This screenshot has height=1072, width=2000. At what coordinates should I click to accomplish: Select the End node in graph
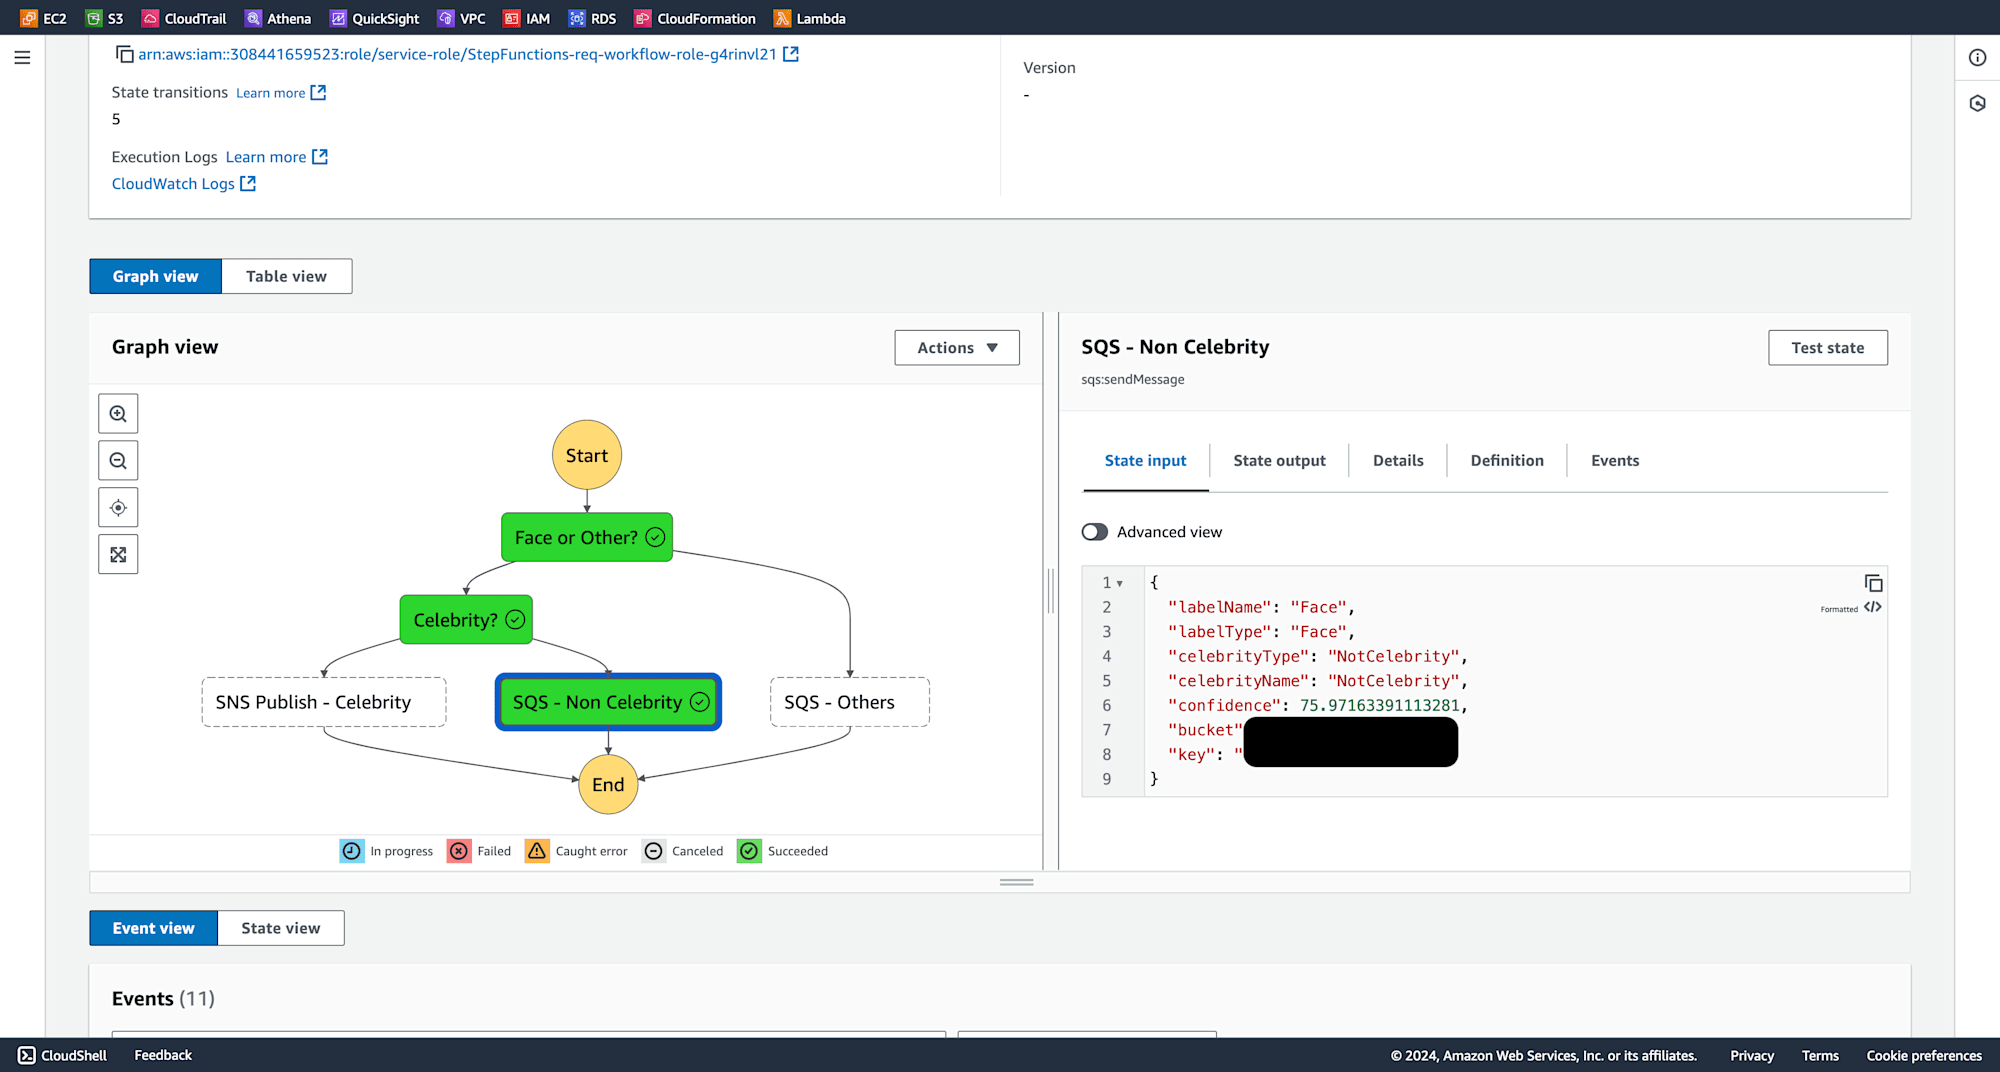pyautogui.click(x=608, y=785)
